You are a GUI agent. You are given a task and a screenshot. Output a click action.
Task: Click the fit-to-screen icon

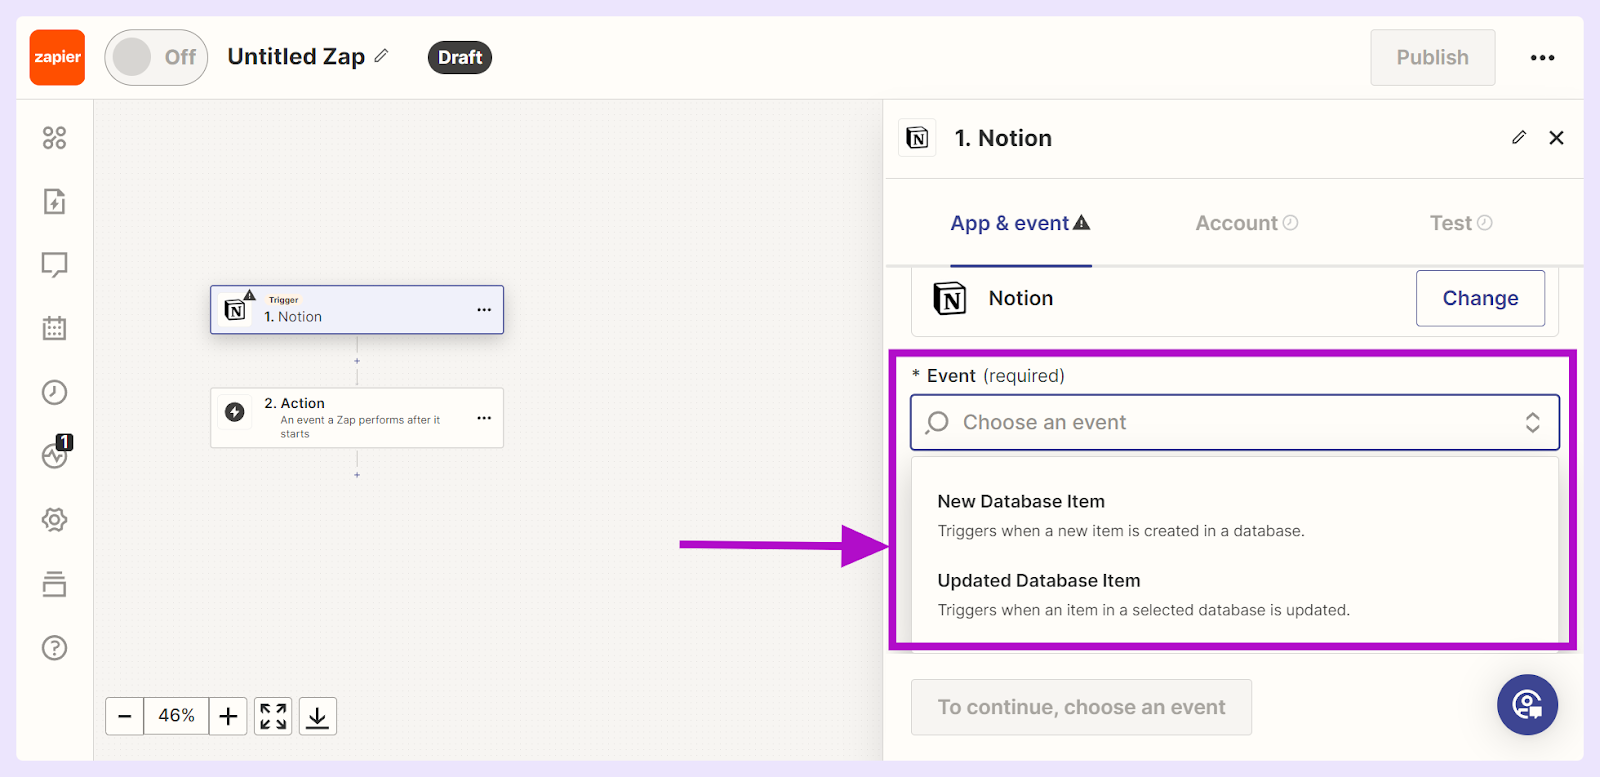click(x=273, y=716)
